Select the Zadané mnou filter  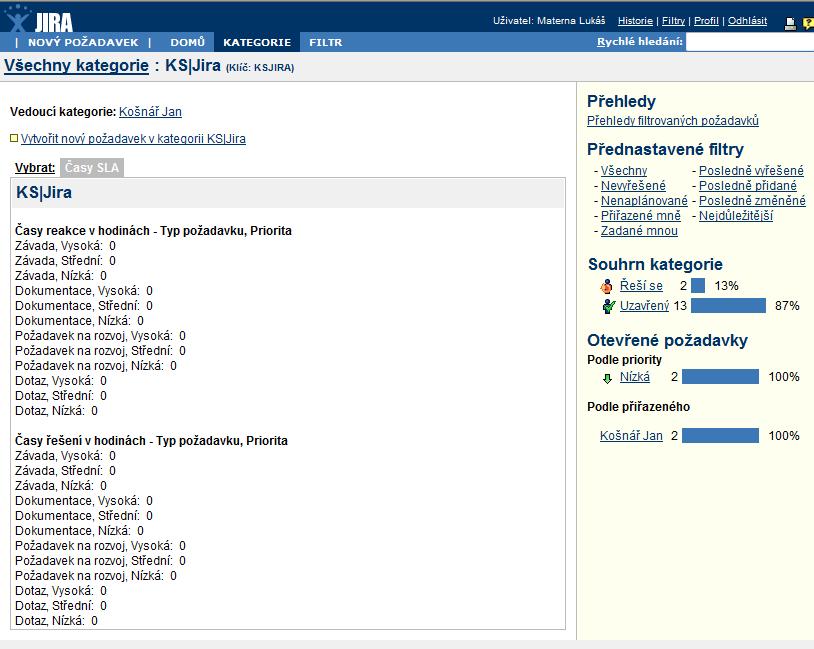coord(639,231)
